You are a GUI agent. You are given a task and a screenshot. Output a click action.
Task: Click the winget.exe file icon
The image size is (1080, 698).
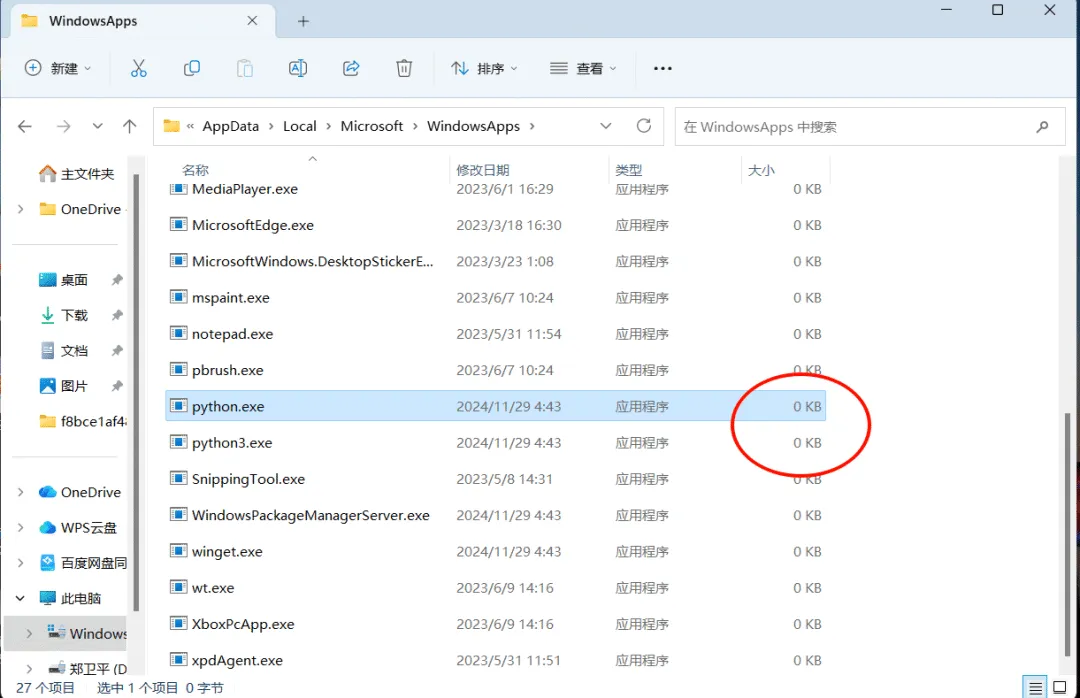pos(178,551)
